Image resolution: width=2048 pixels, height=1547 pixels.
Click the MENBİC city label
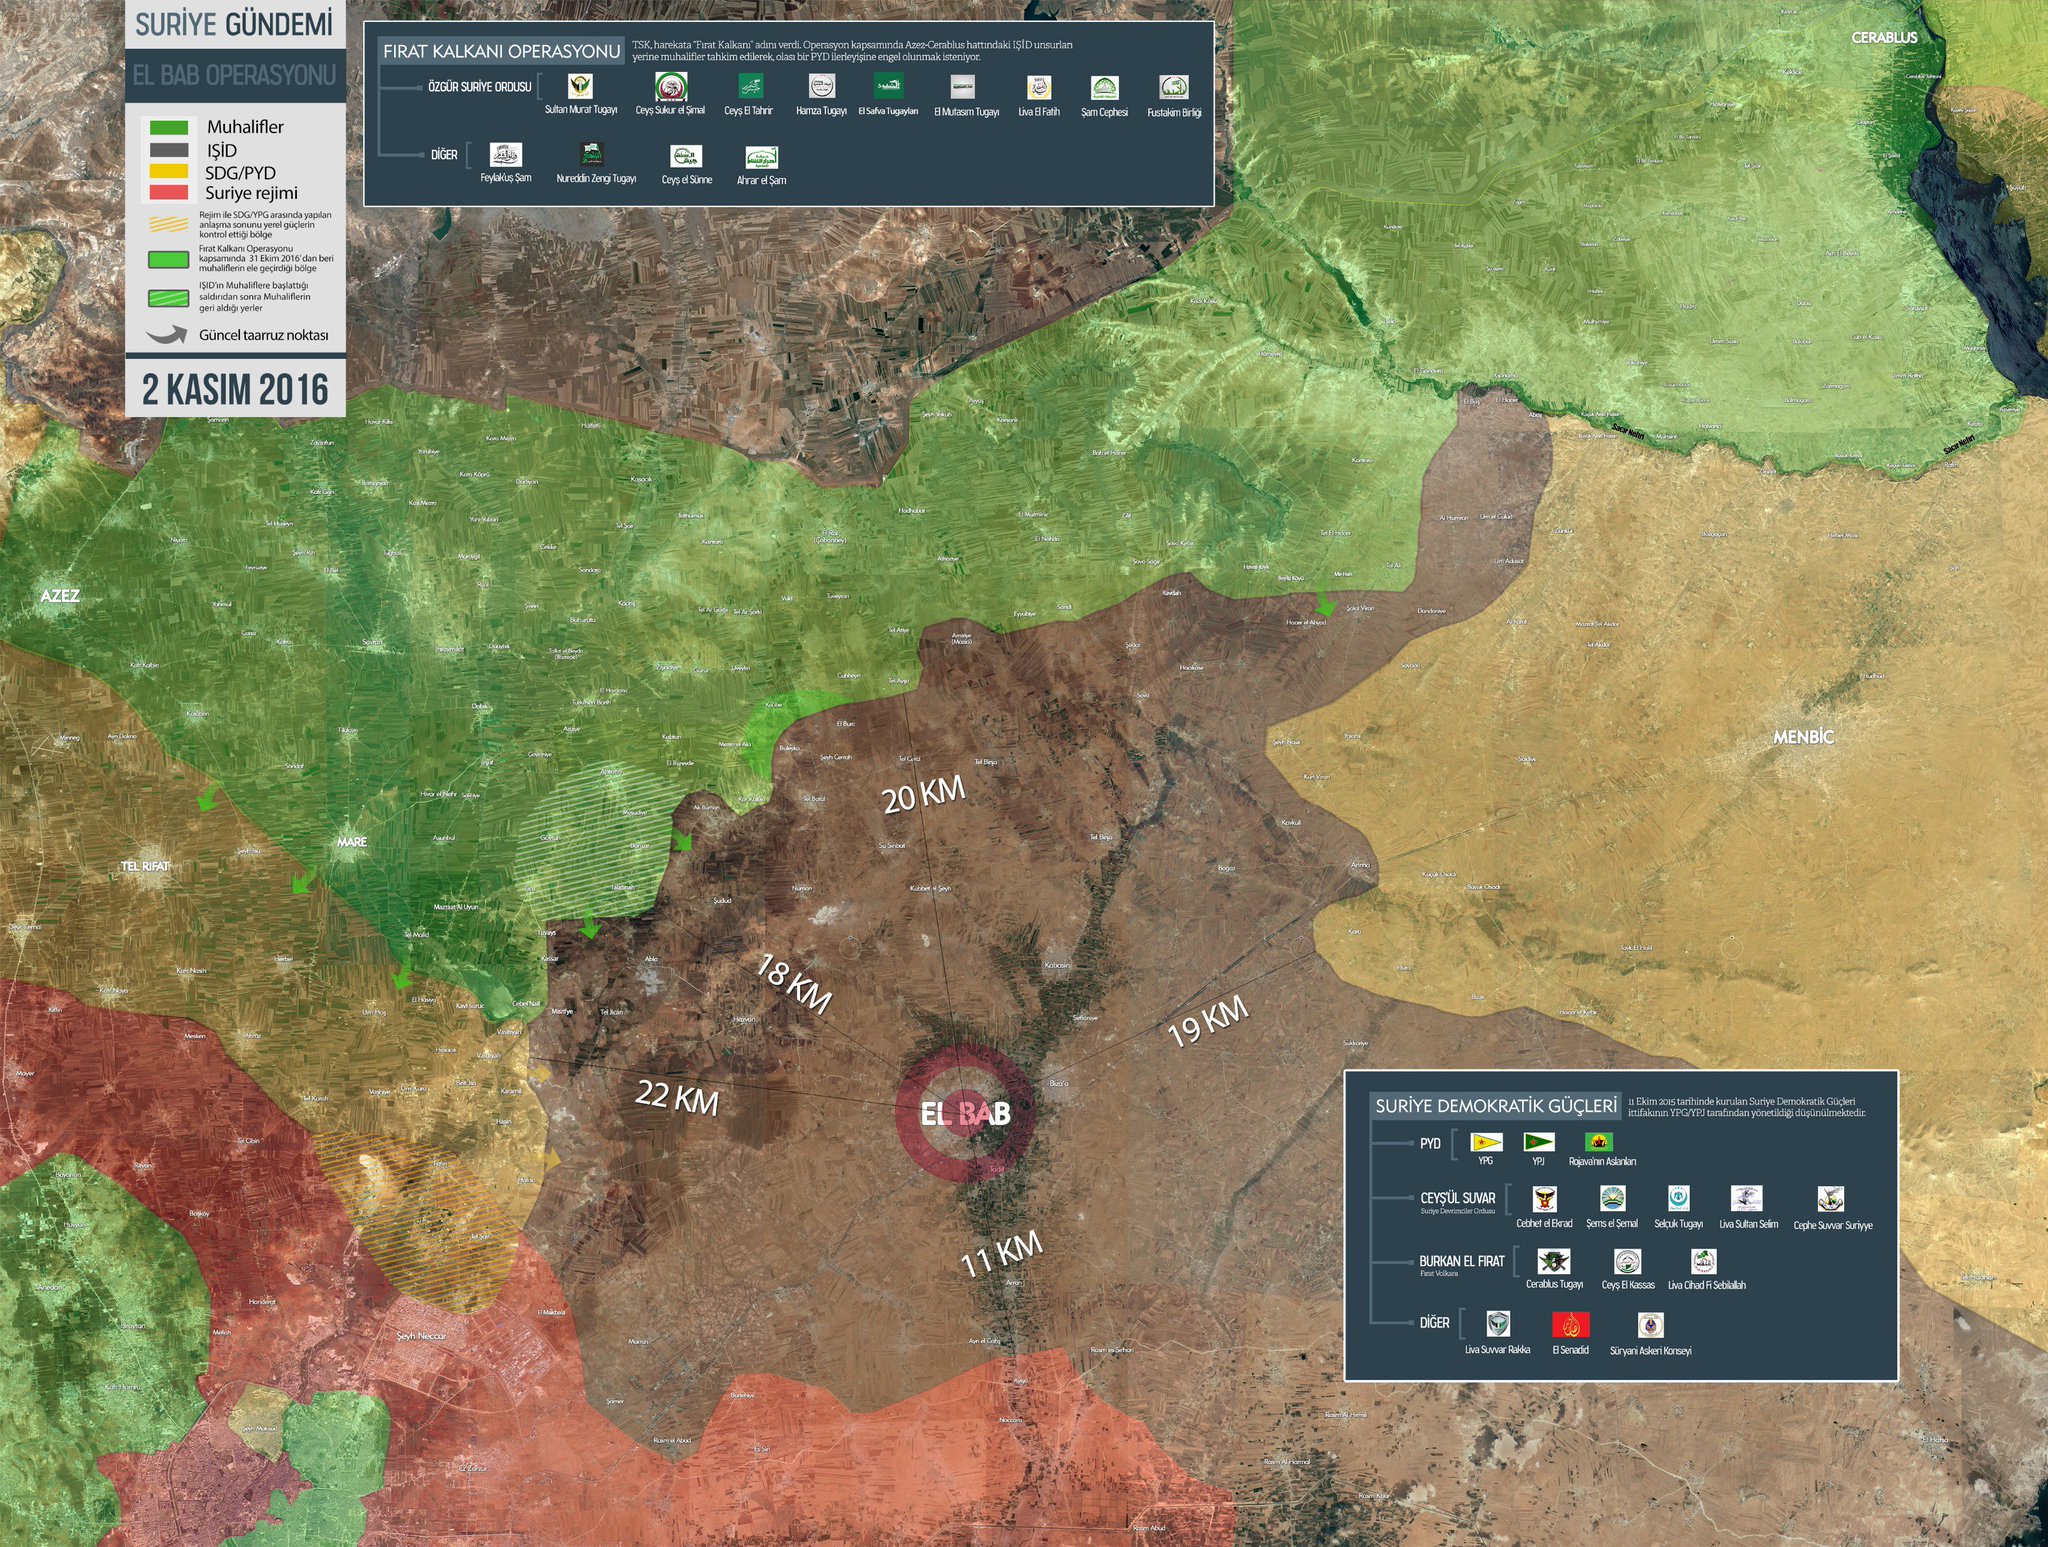click(1803, 737)
